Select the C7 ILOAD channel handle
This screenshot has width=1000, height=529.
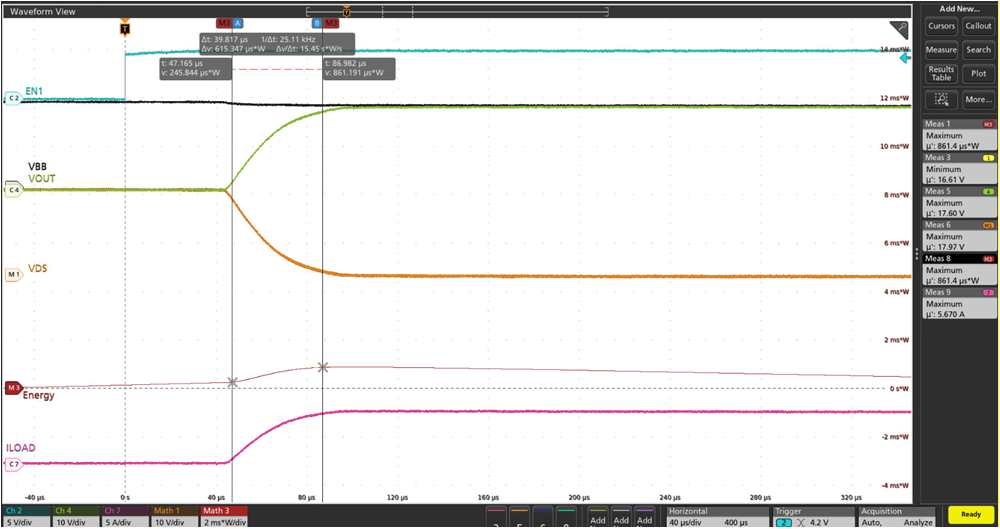pyautogui.click(x=13, y=464)
